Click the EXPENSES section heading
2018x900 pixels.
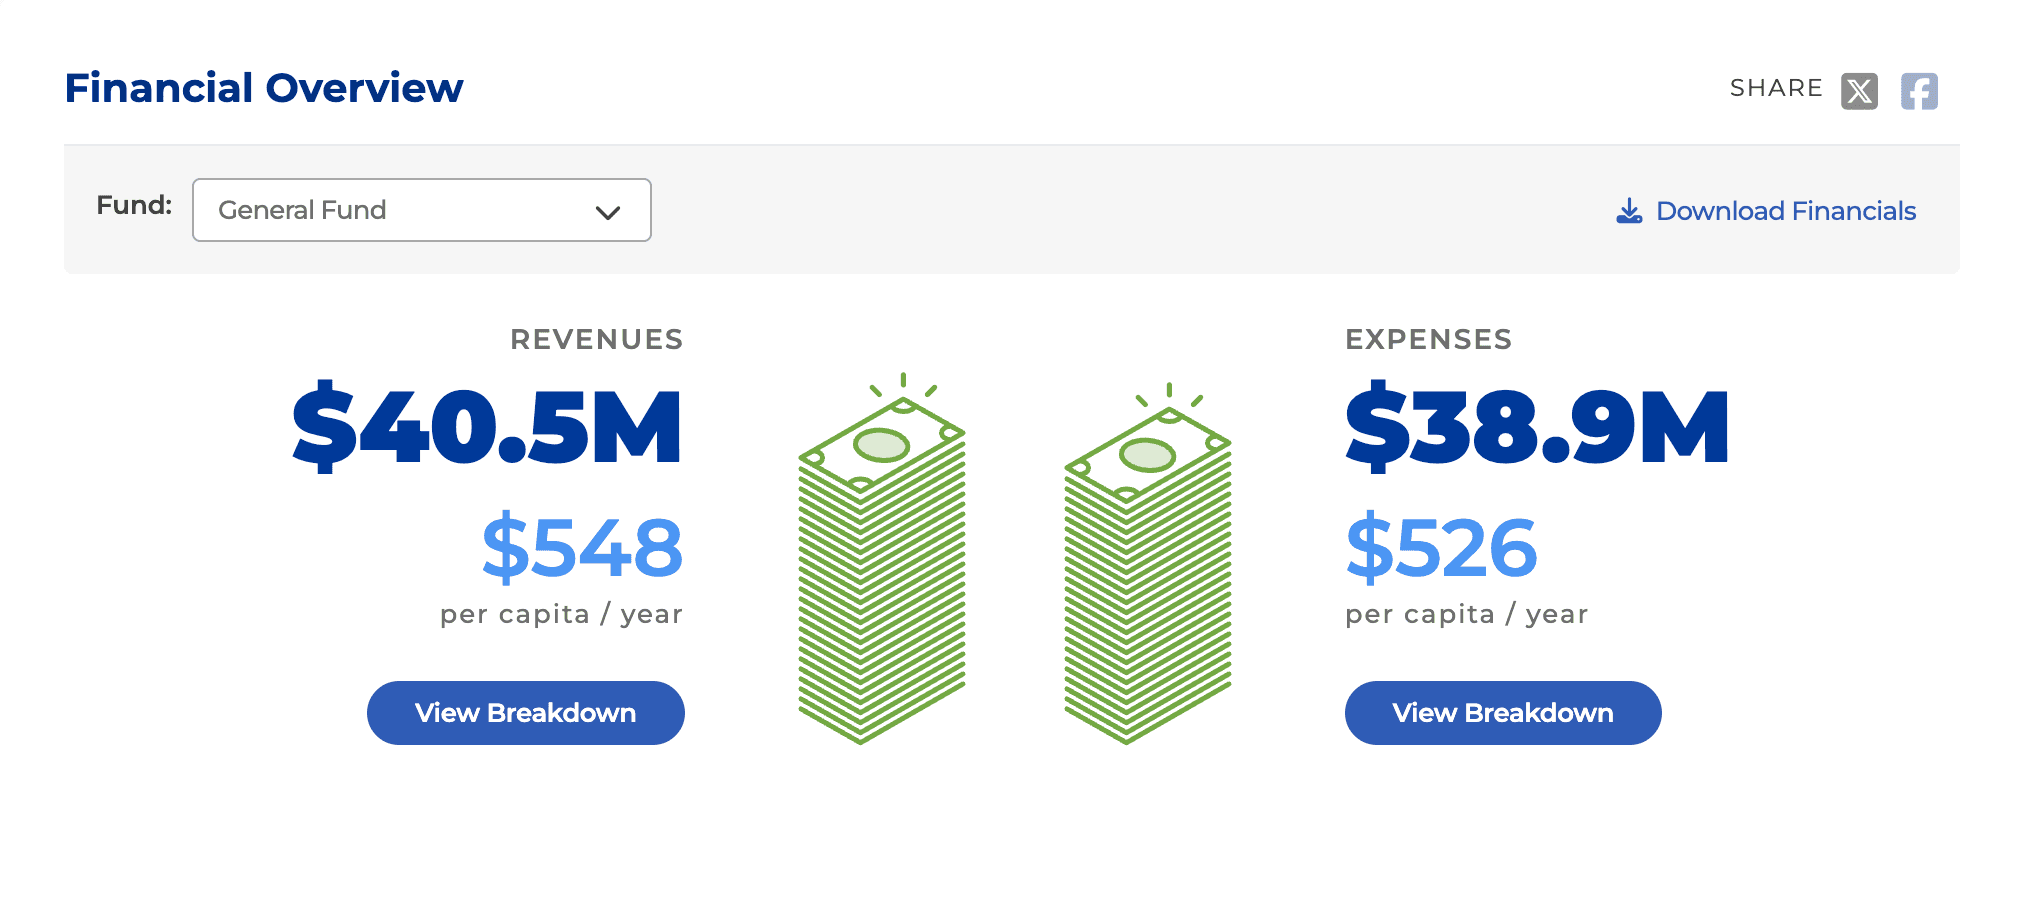1429,339
